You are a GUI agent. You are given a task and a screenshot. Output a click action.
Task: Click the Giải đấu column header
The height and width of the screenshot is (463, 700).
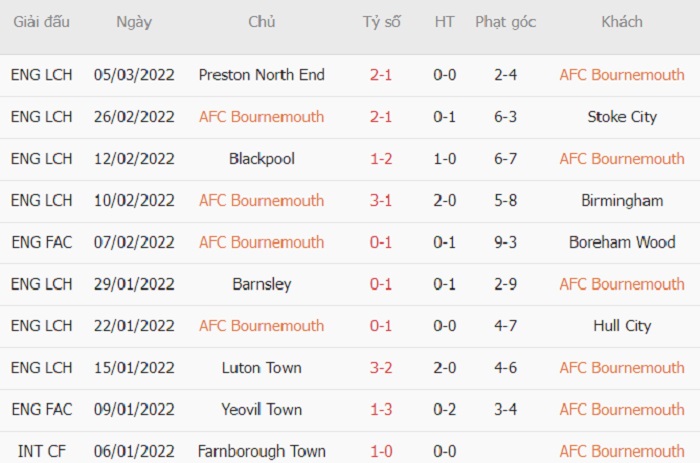point(42,22)
